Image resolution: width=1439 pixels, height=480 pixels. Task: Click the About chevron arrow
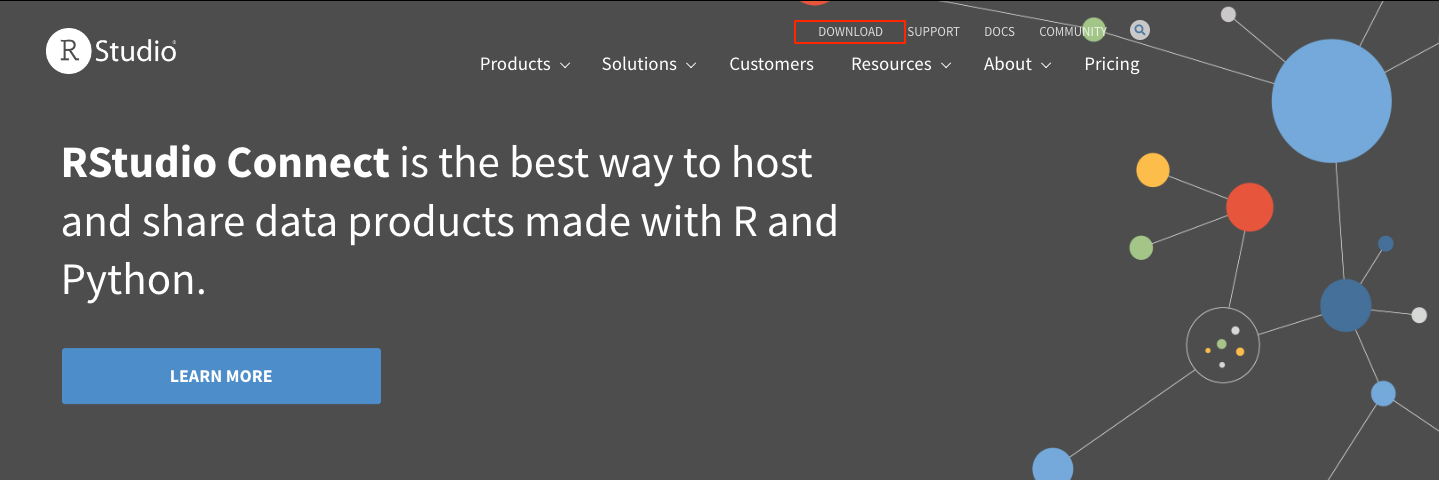tap(1046, 65)
